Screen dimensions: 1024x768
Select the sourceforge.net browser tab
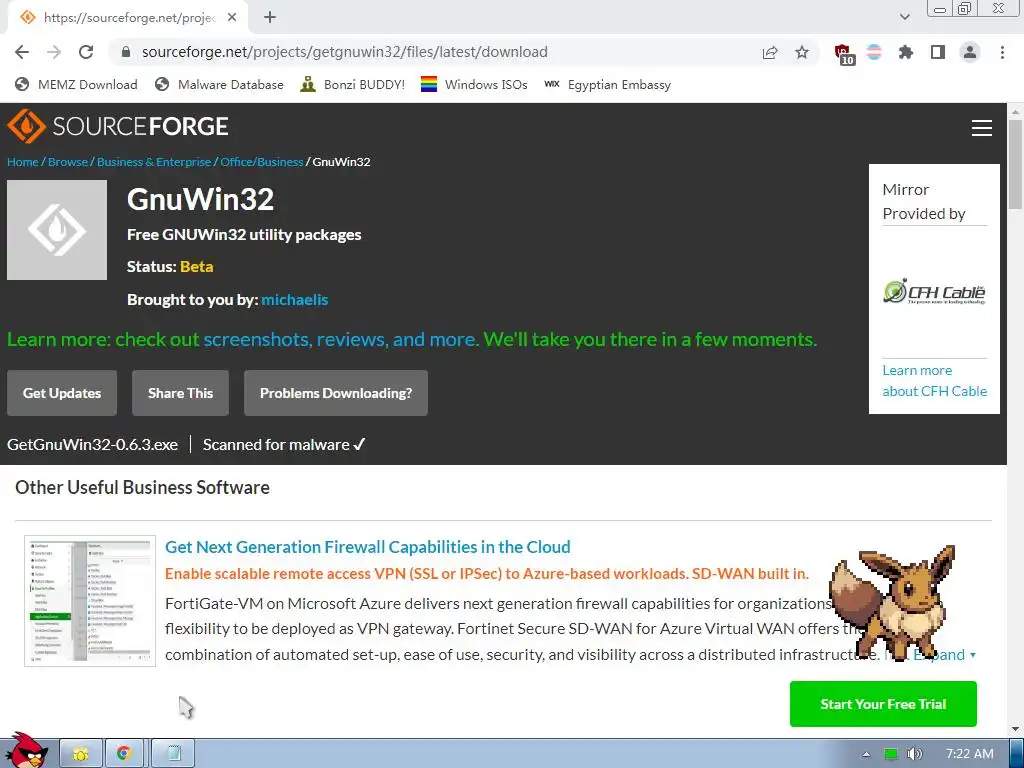[x=127, y=18]
